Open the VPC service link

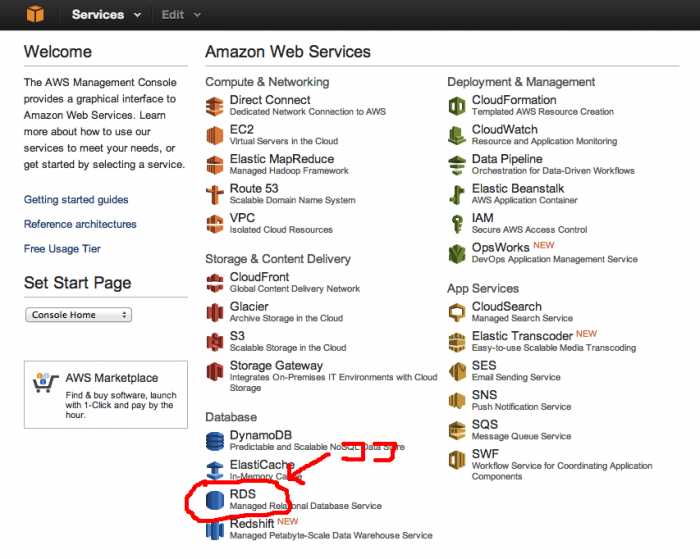tap(242, 218)
